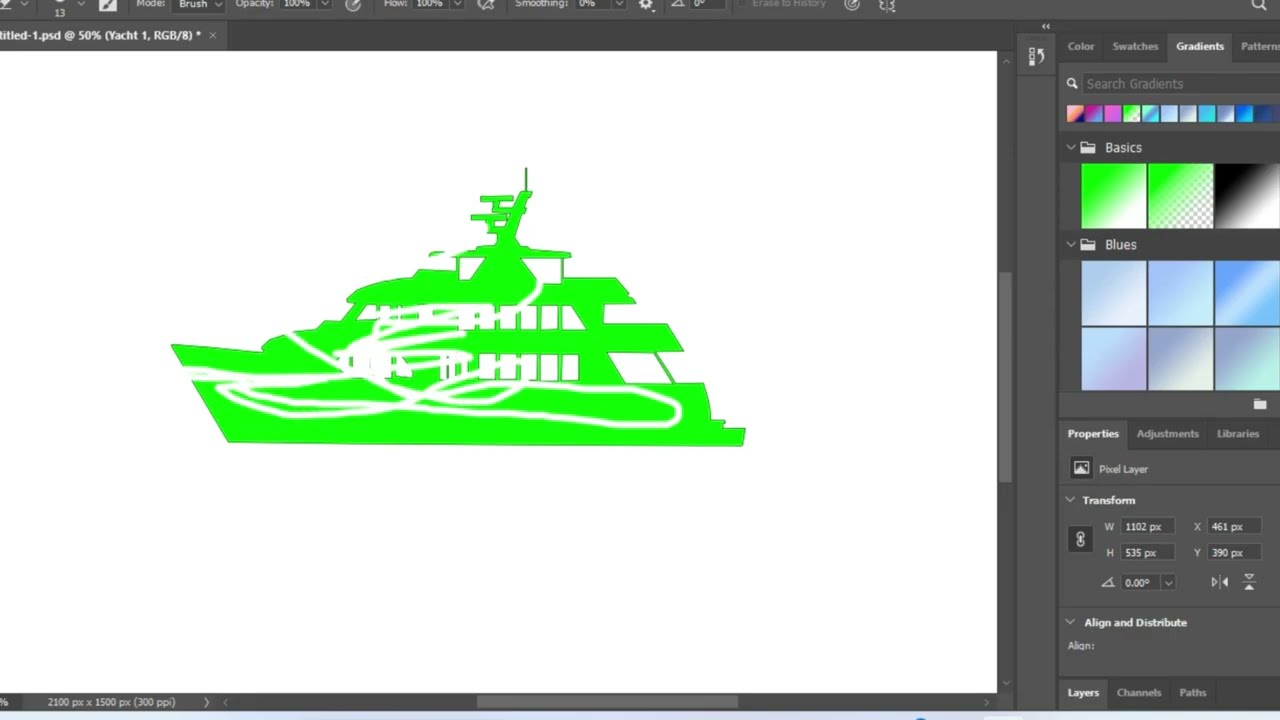Click the rotation angle icon in Transform
The width and height of the screenshot is (1280, 720).
(1108, 582)
